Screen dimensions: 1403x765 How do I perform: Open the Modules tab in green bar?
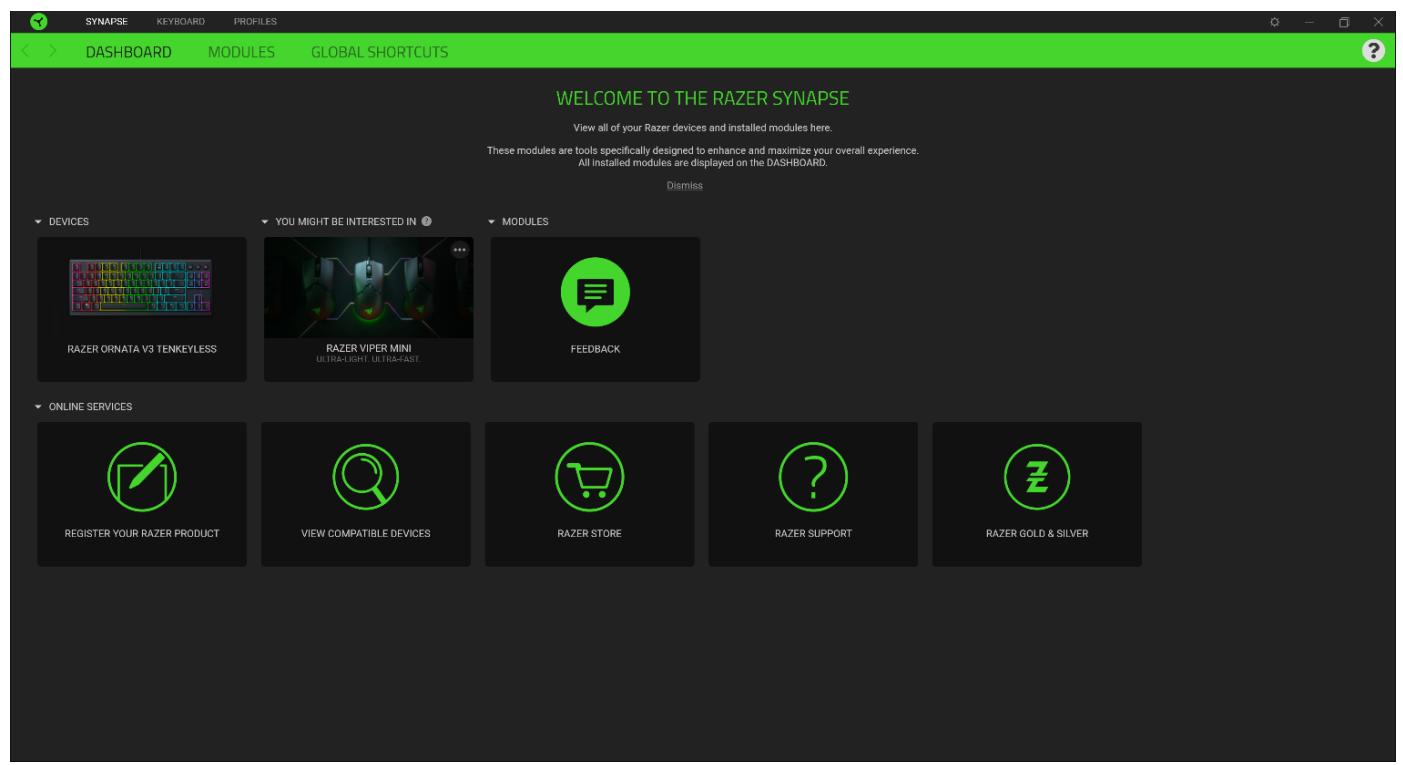click(241, 51)
